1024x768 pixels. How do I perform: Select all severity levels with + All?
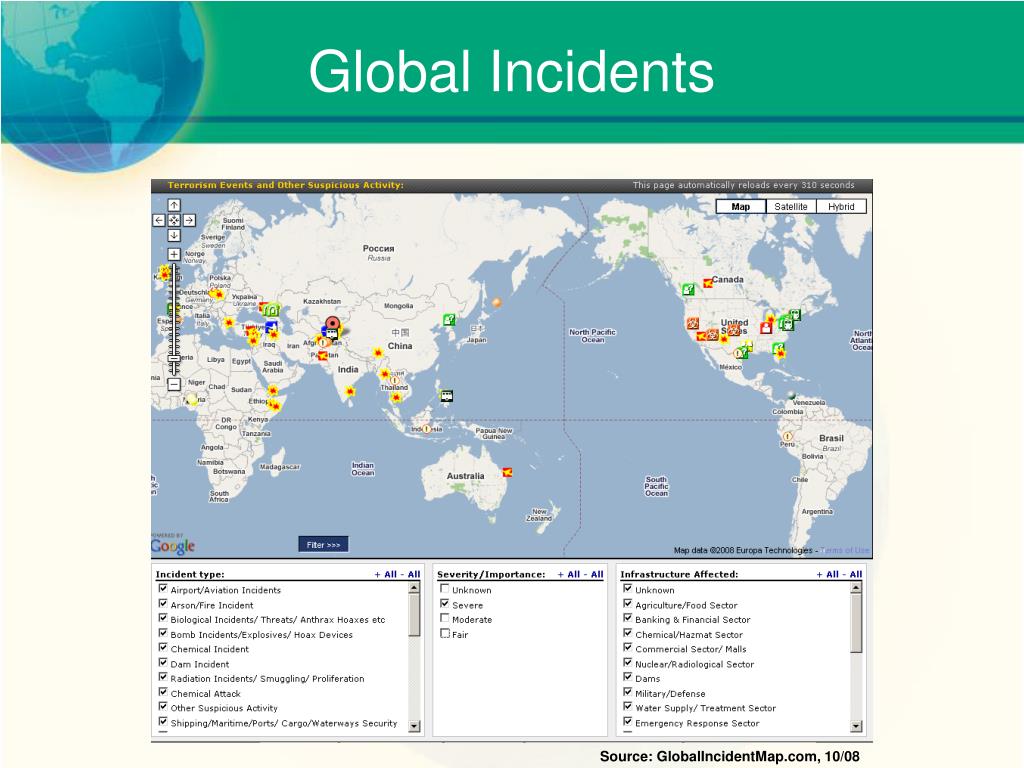coord(569,574)
